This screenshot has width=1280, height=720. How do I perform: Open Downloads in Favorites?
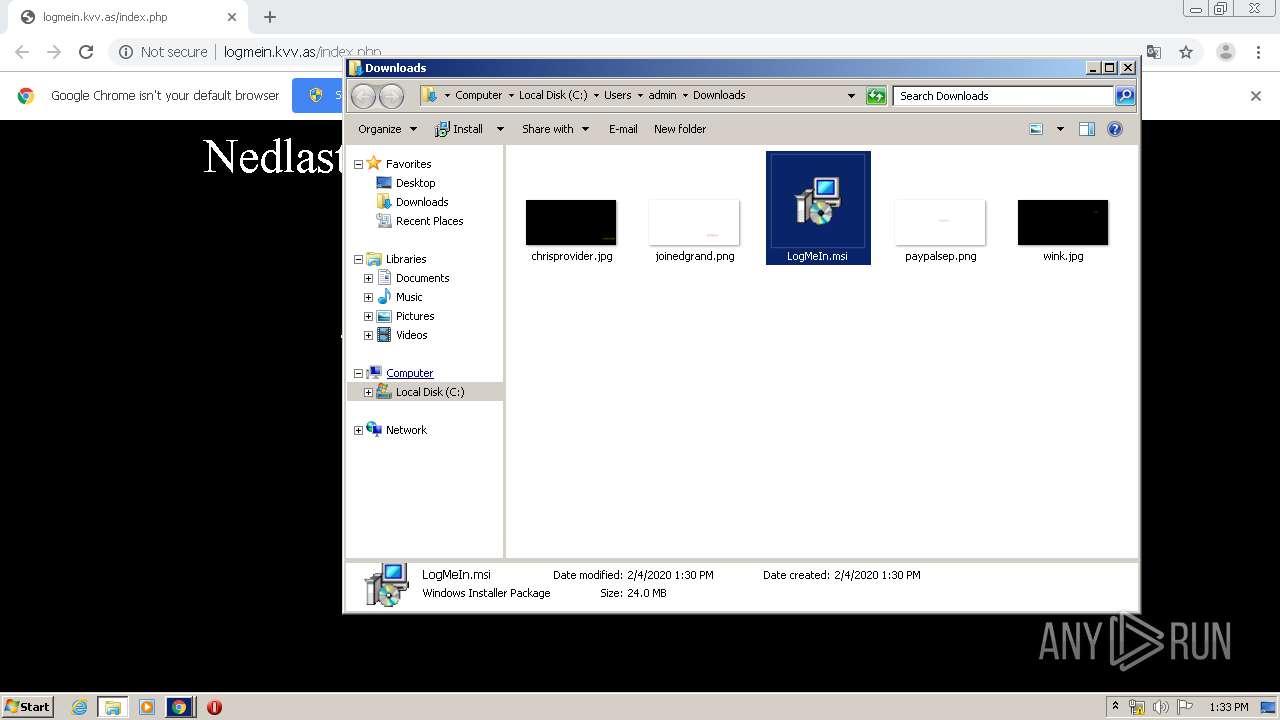click(421, 202)
